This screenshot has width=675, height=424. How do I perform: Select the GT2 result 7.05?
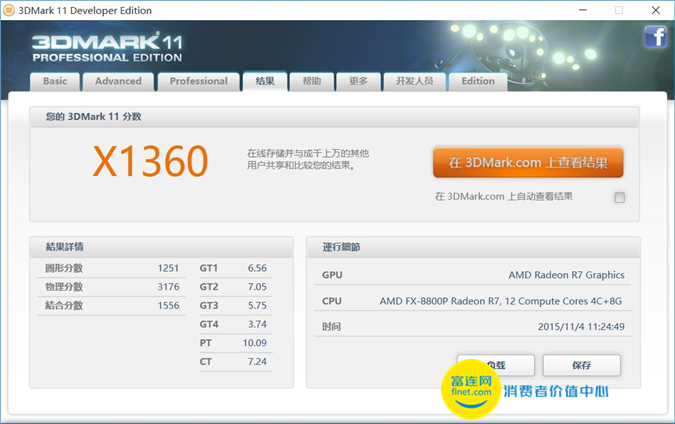[x=257, y=287]
